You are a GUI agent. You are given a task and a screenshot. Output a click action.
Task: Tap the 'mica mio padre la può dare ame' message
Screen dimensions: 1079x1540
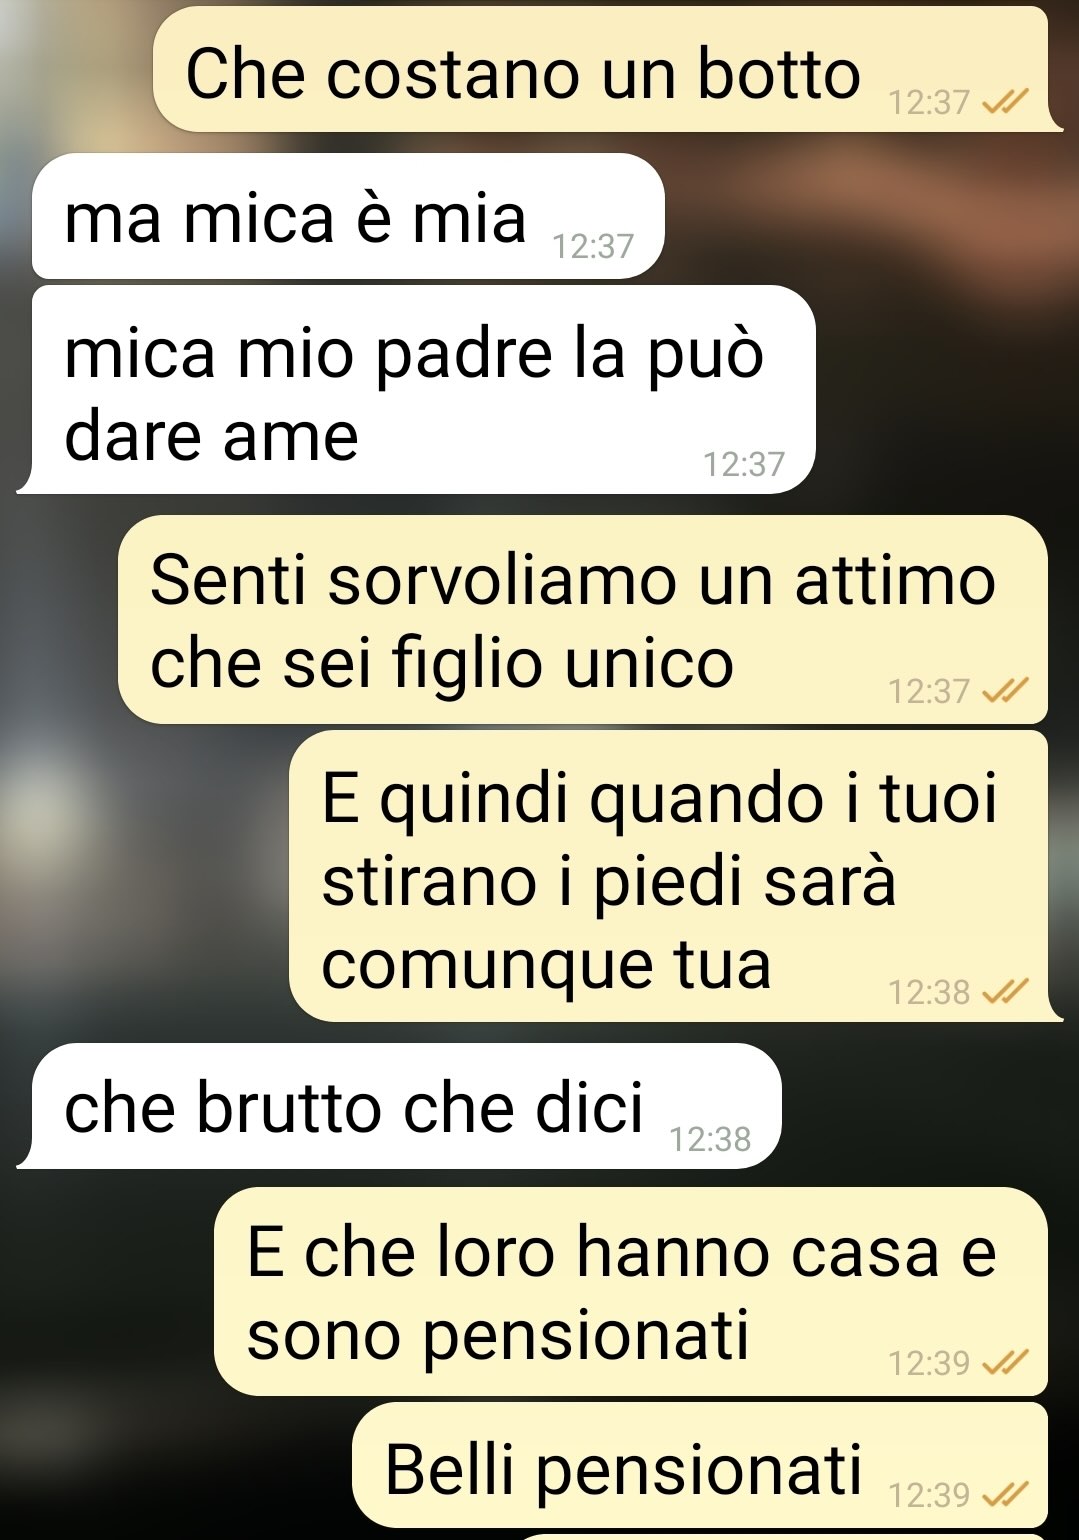(416, 390)
